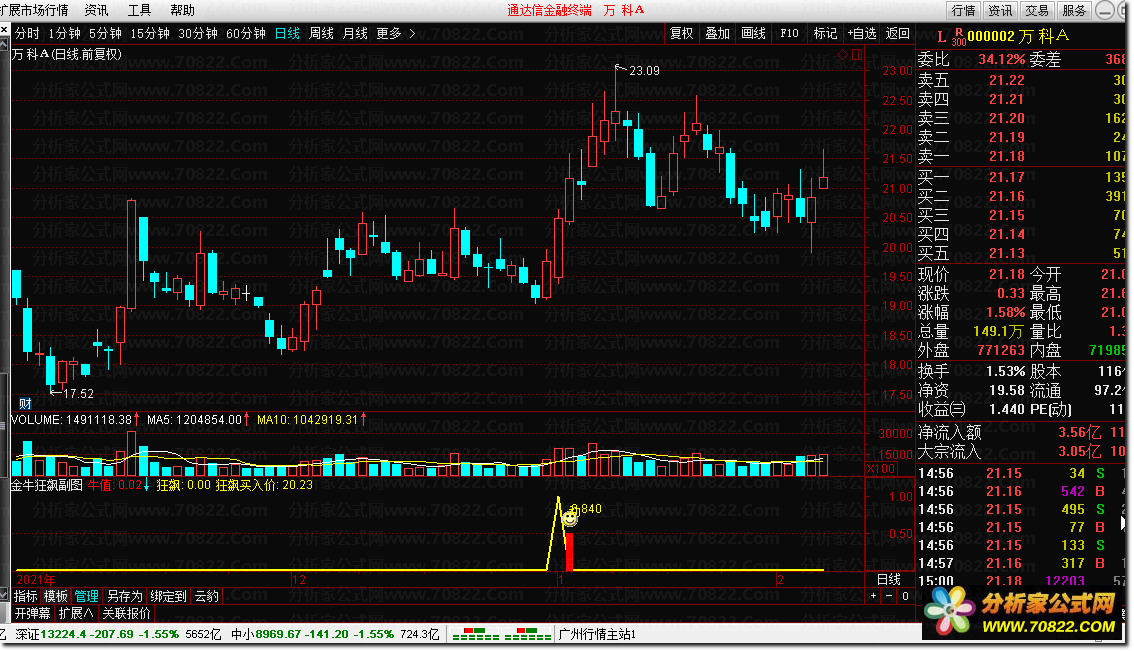Open the 资讯 button at top right
The height and width of the screenshot is (651, 1134).
coord(1000,10)
